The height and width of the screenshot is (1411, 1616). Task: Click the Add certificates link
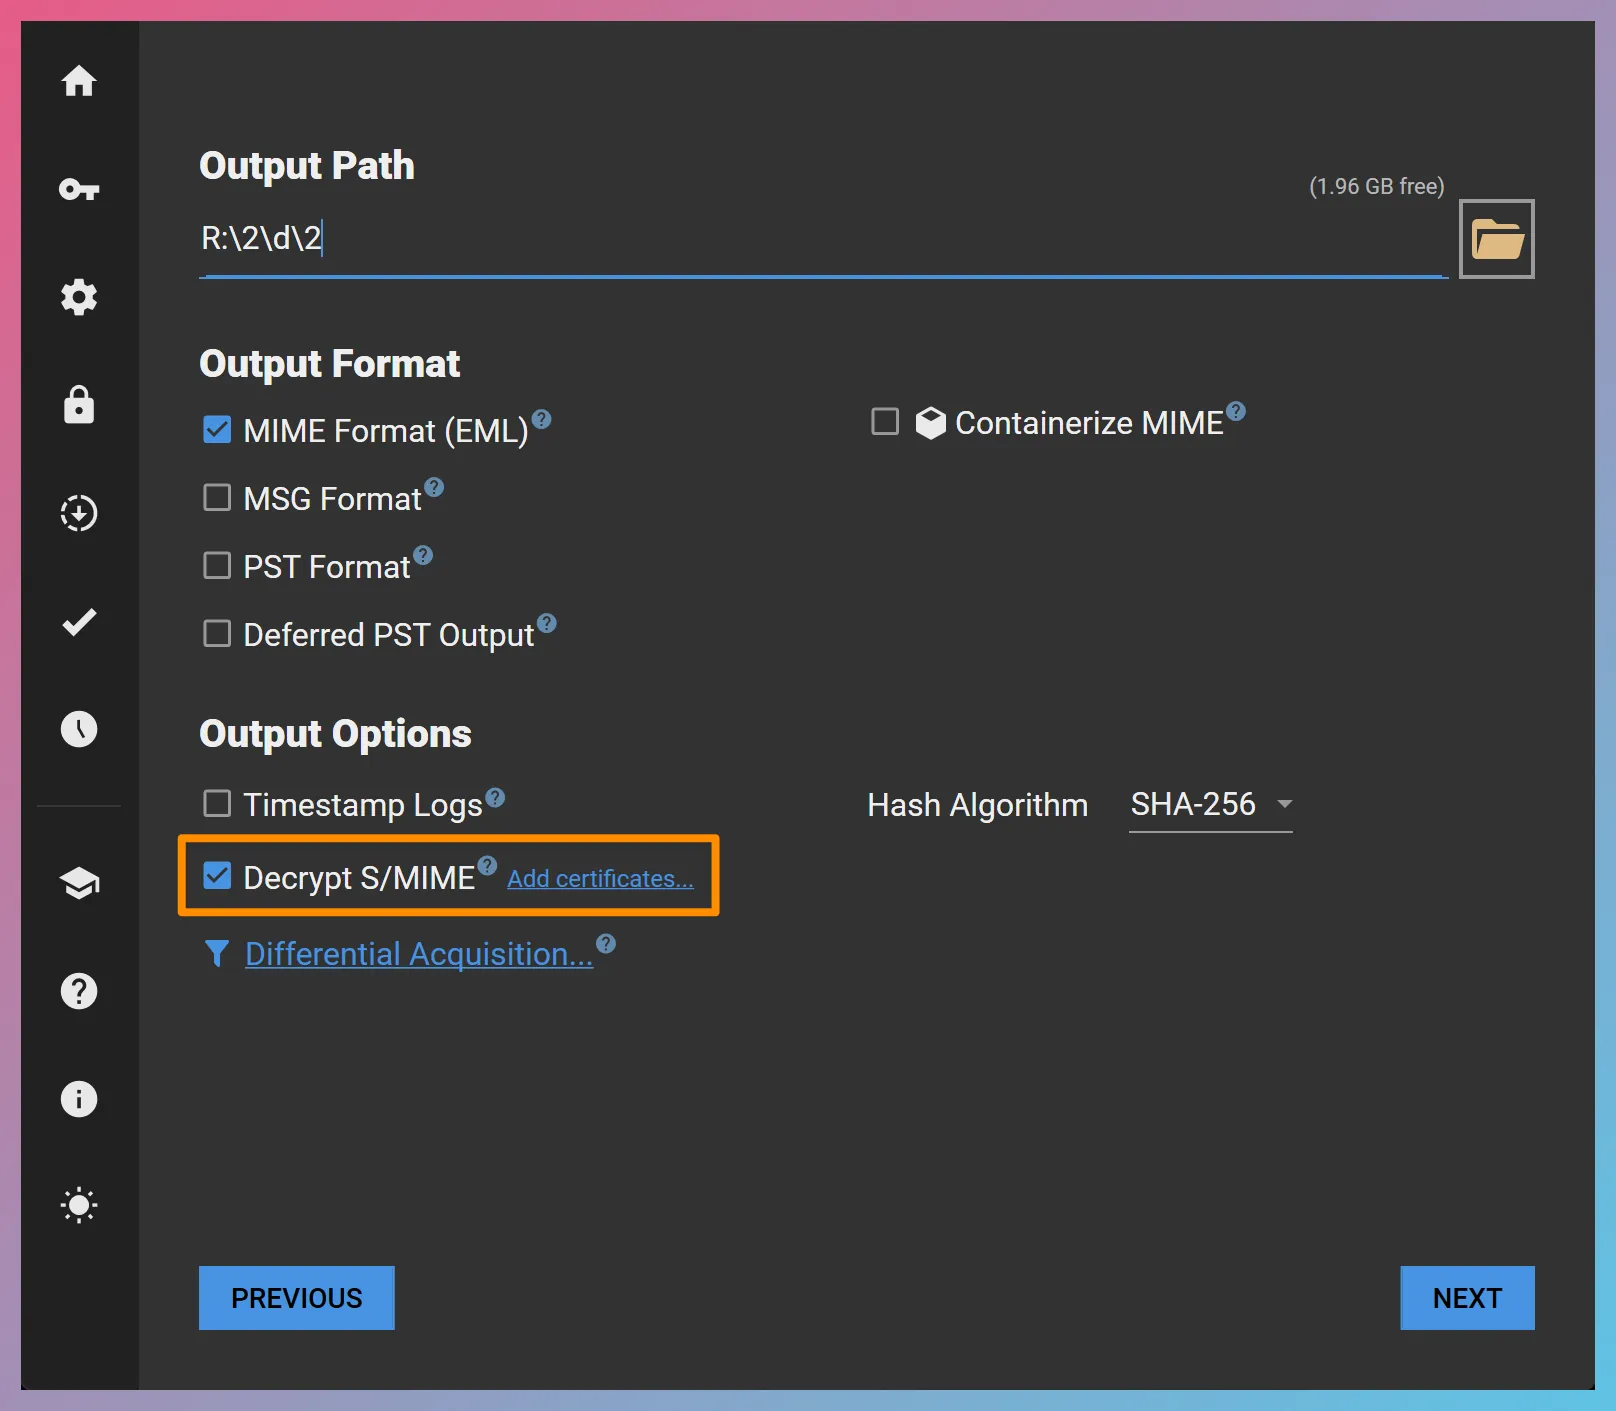[x=600, y=879]
